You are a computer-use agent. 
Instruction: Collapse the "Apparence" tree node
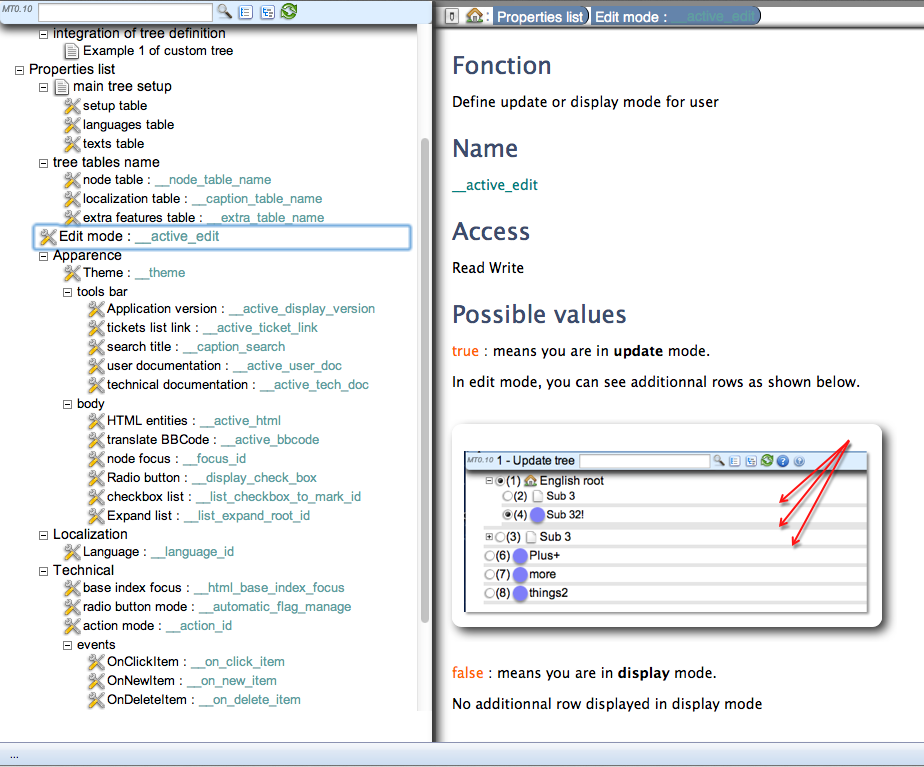click(x=43, y=255)
